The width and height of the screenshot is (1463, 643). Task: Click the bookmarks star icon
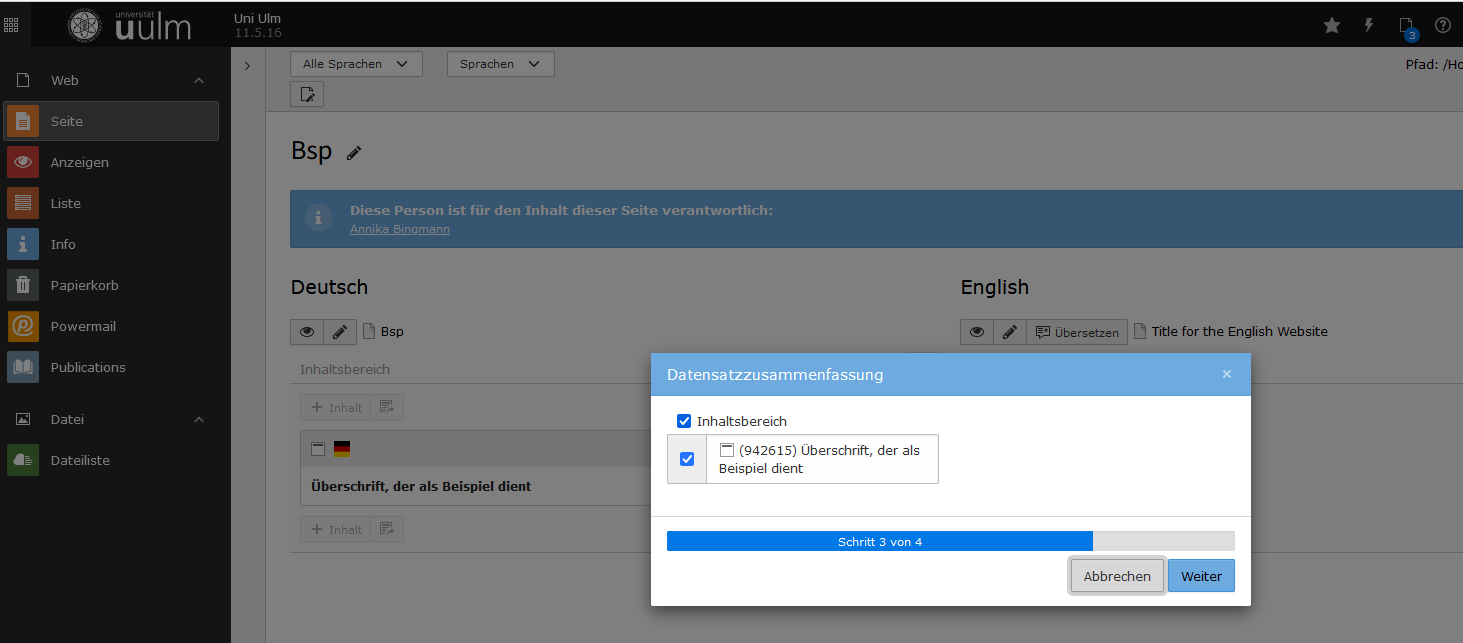(1331, 26)
